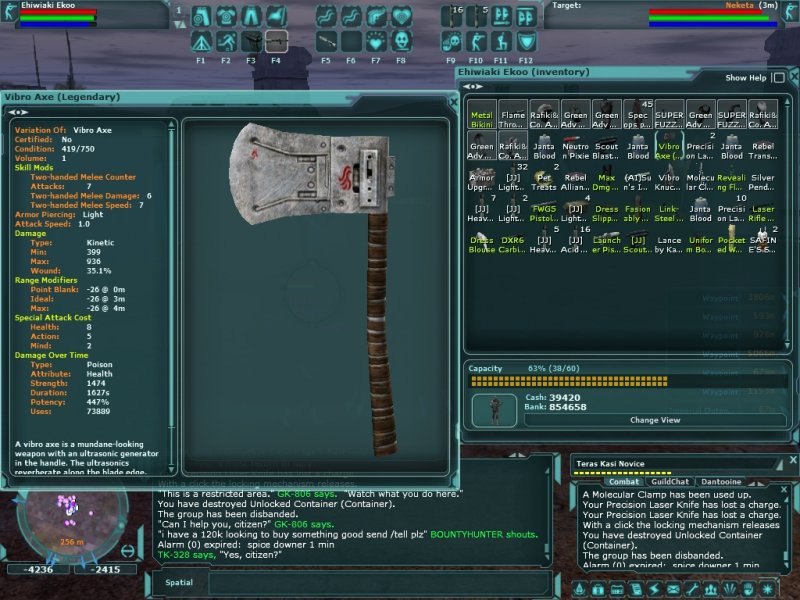
Task: Activate the shield icon in F12 slot
Action: click(526, 42)
